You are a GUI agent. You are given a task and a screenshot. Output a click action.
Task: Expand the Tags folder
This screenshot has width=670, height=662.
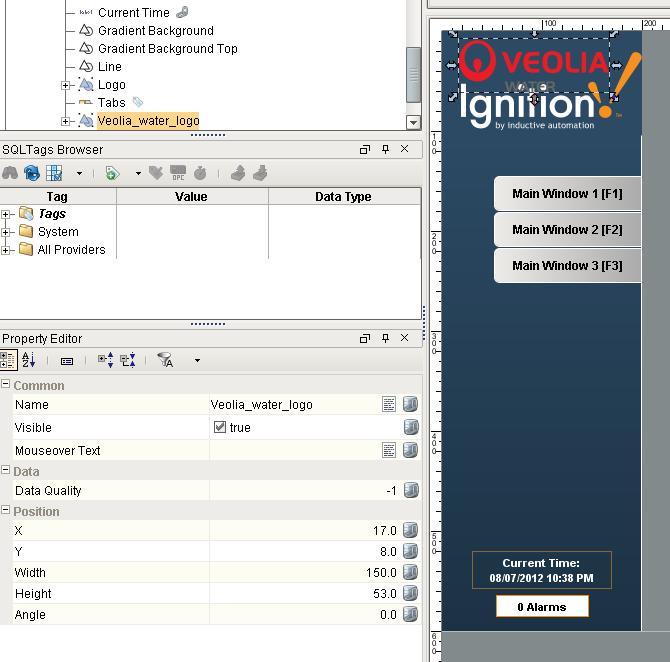(x=6, y=214)
